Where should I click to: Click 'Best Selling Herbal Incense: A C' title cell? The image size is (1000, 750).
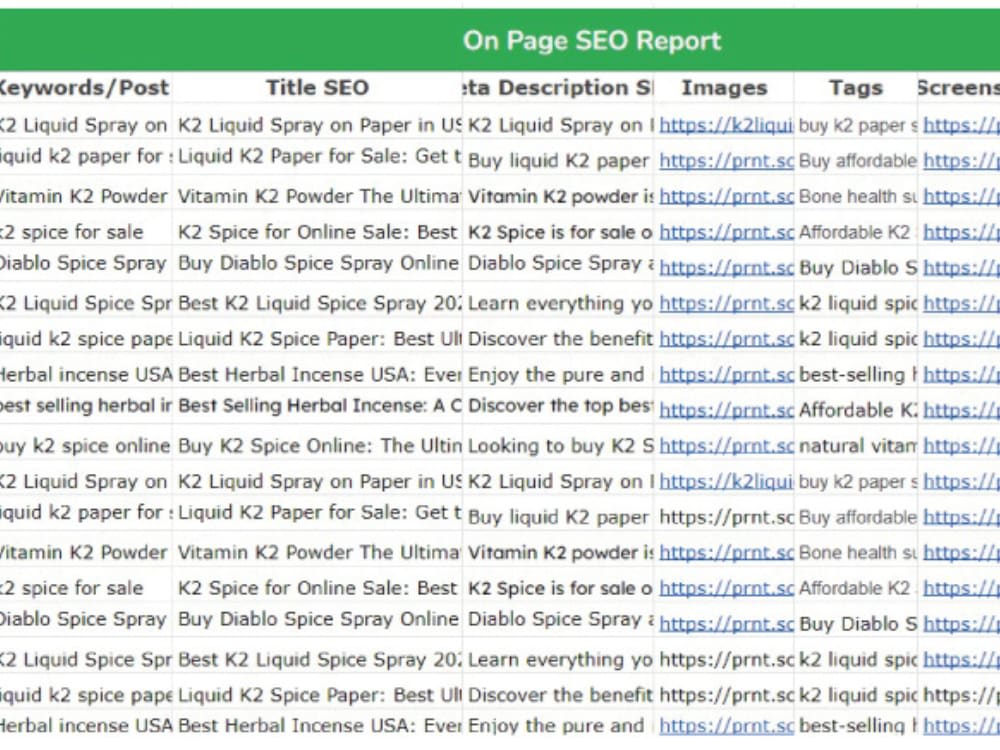[x=317, y=406]
